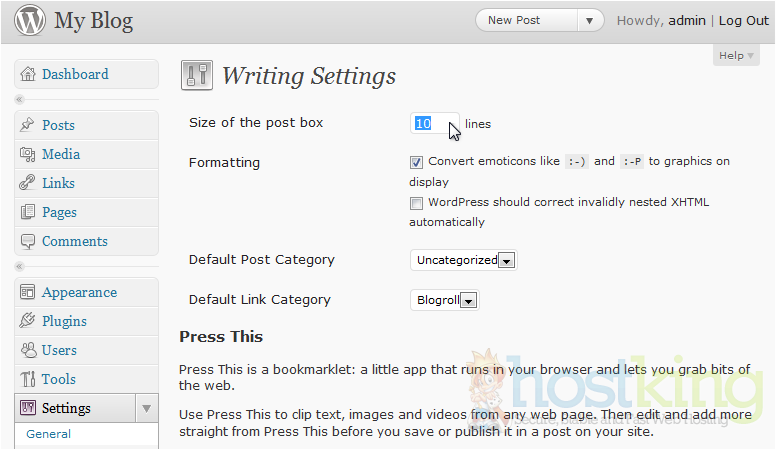Click the Comments speech bubble icon
Viewport: 776px width, 450px height.
(28, 241)
